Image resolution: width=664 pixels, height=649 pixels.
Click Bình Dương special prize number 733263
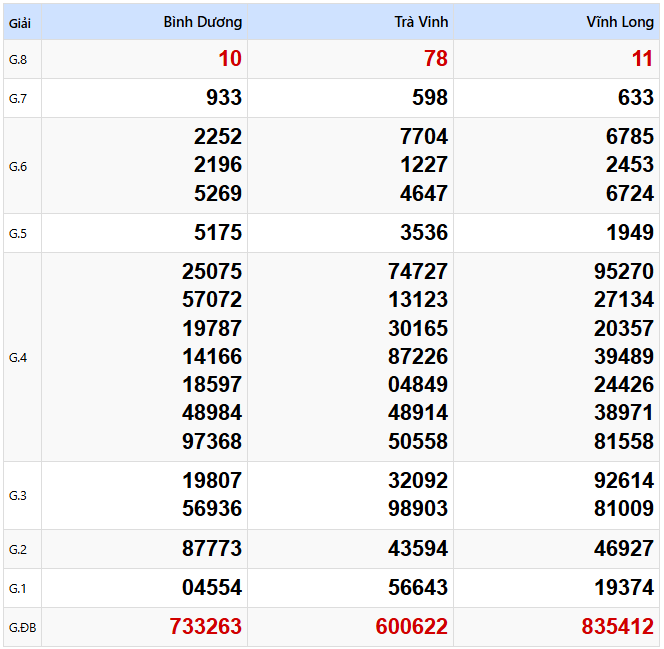206,627
